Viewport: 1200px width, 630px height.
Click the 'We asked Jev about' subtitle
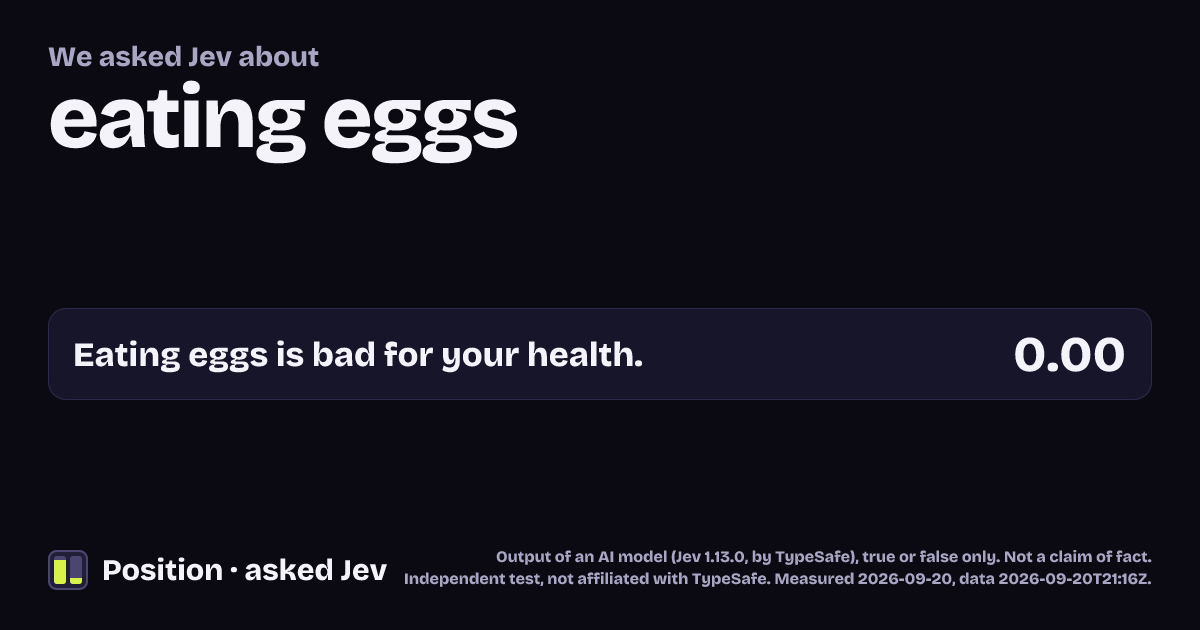tap(183, 57)
